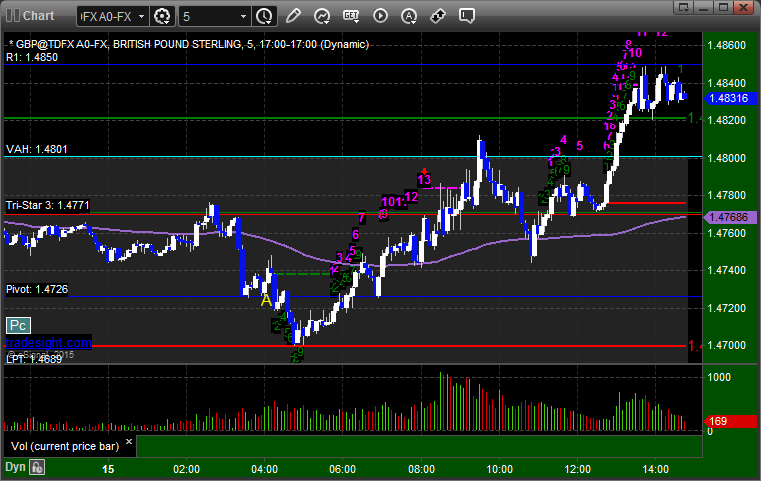Click the Pc badge on chart
The height and width of the screenshot is (481, 761).
click(18, 325)
